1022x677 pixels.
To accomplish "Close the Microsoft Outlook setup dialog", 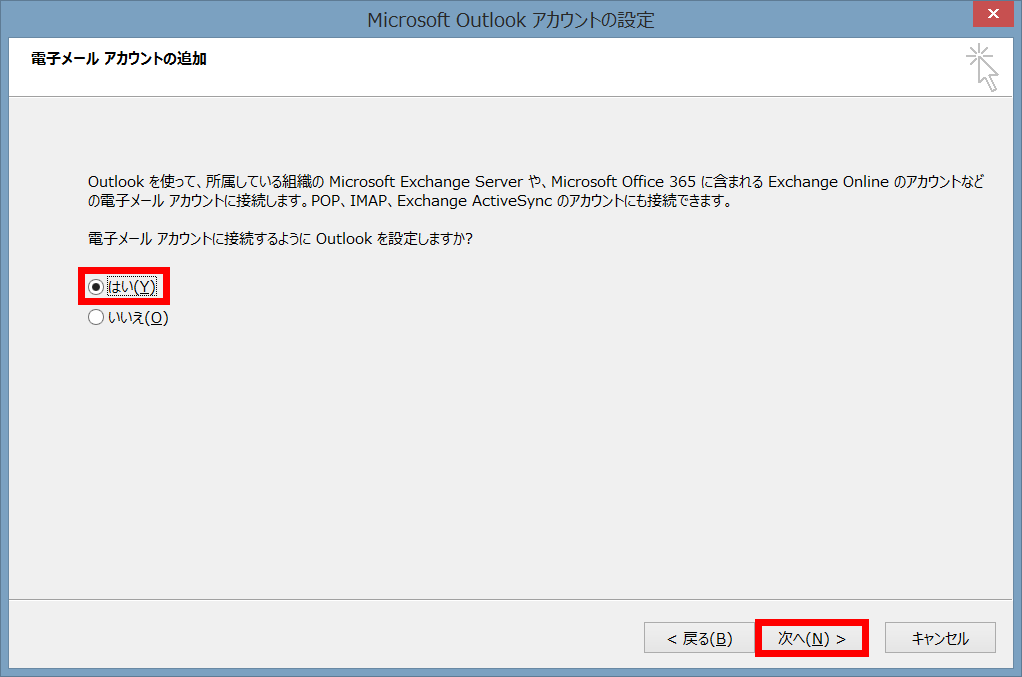I will (x=993, y=14).
